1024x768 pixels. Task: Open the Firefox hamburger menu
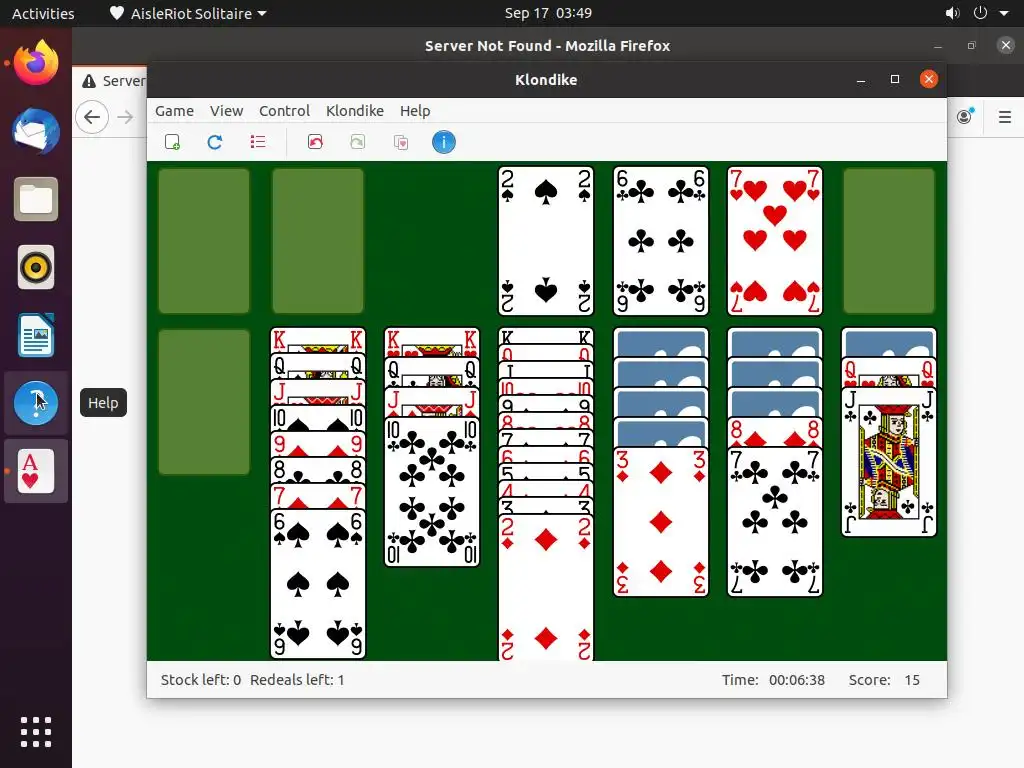coord(1005,117)
